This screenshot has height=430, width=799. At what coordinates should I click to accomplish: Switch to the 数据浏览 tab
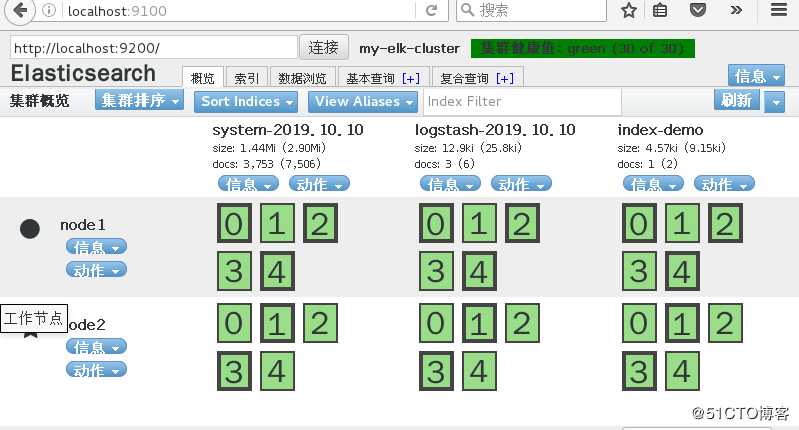point(303,77)
